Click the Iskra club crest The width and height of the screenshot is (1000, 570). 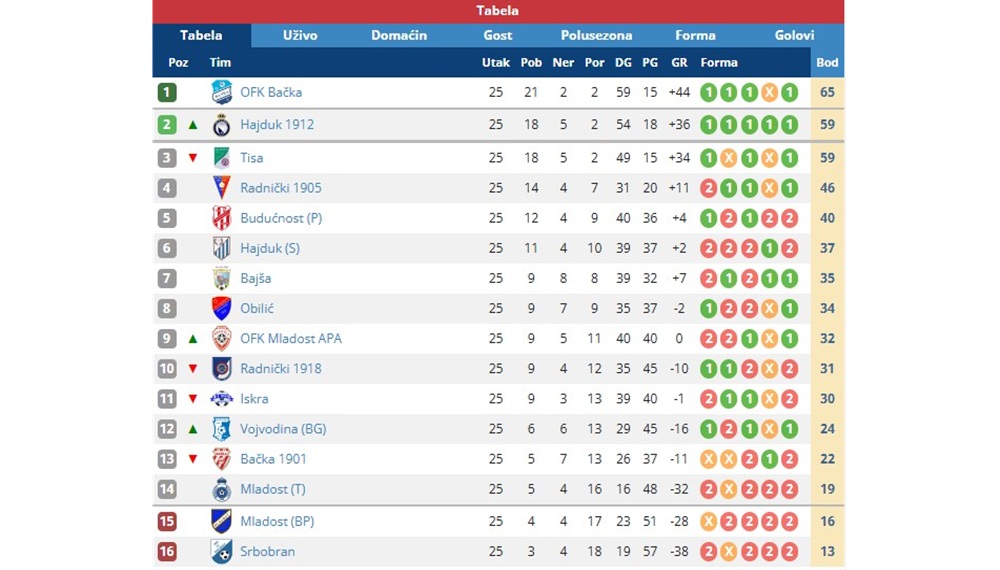point(221,399)
